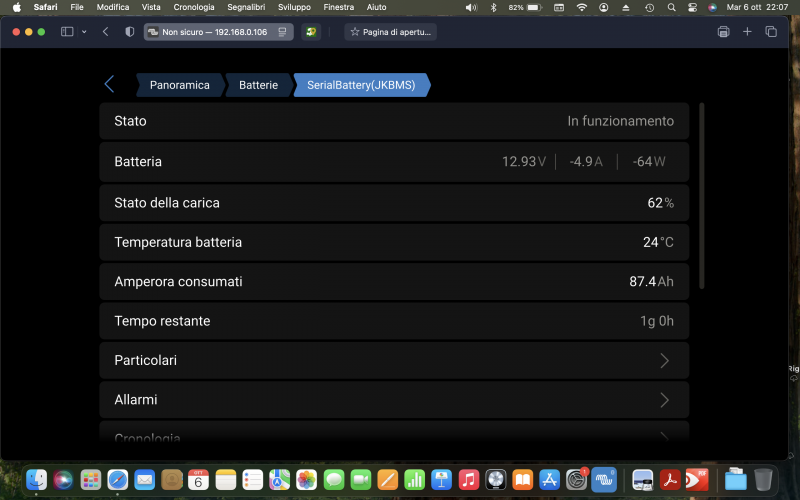Click the green extension icon in the toolbar
The width and height of the screenshot is (800, 500).
311,32
